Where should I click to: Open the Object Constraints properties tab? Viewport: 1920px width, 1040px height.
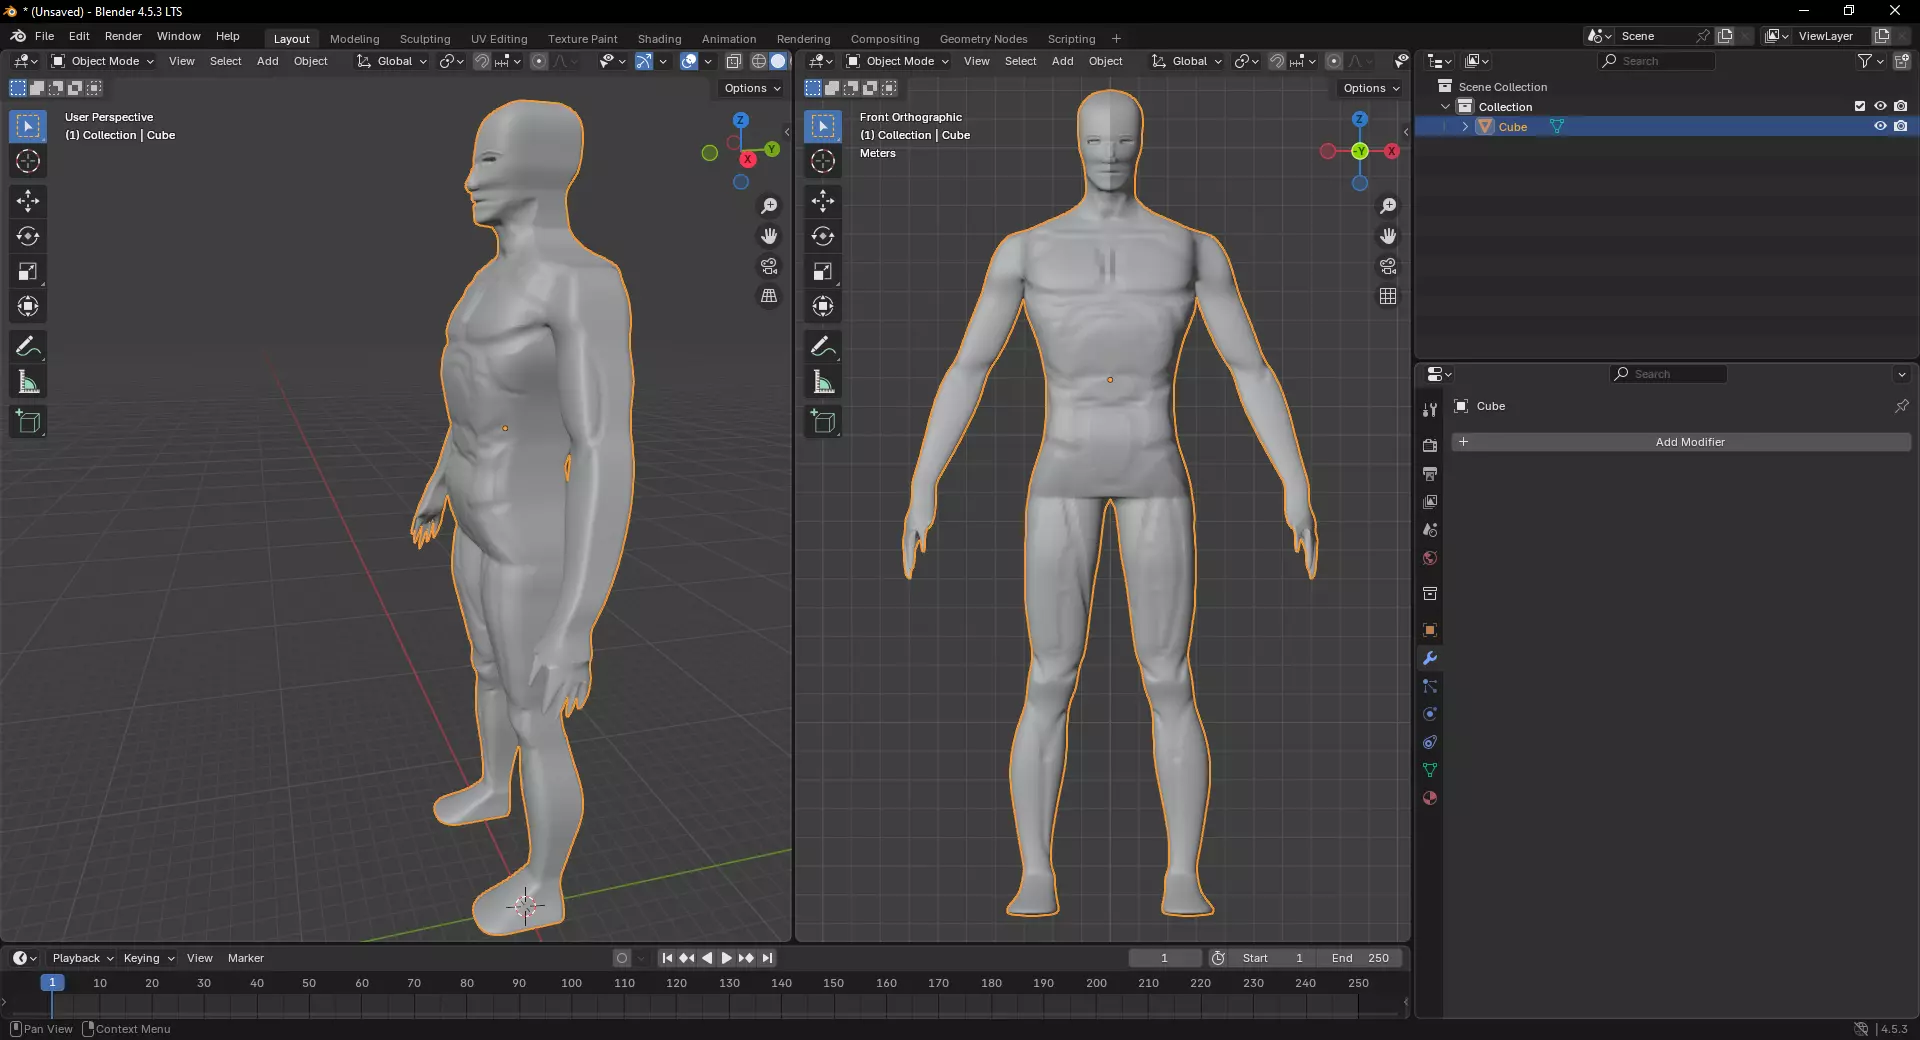(1430, 742)
